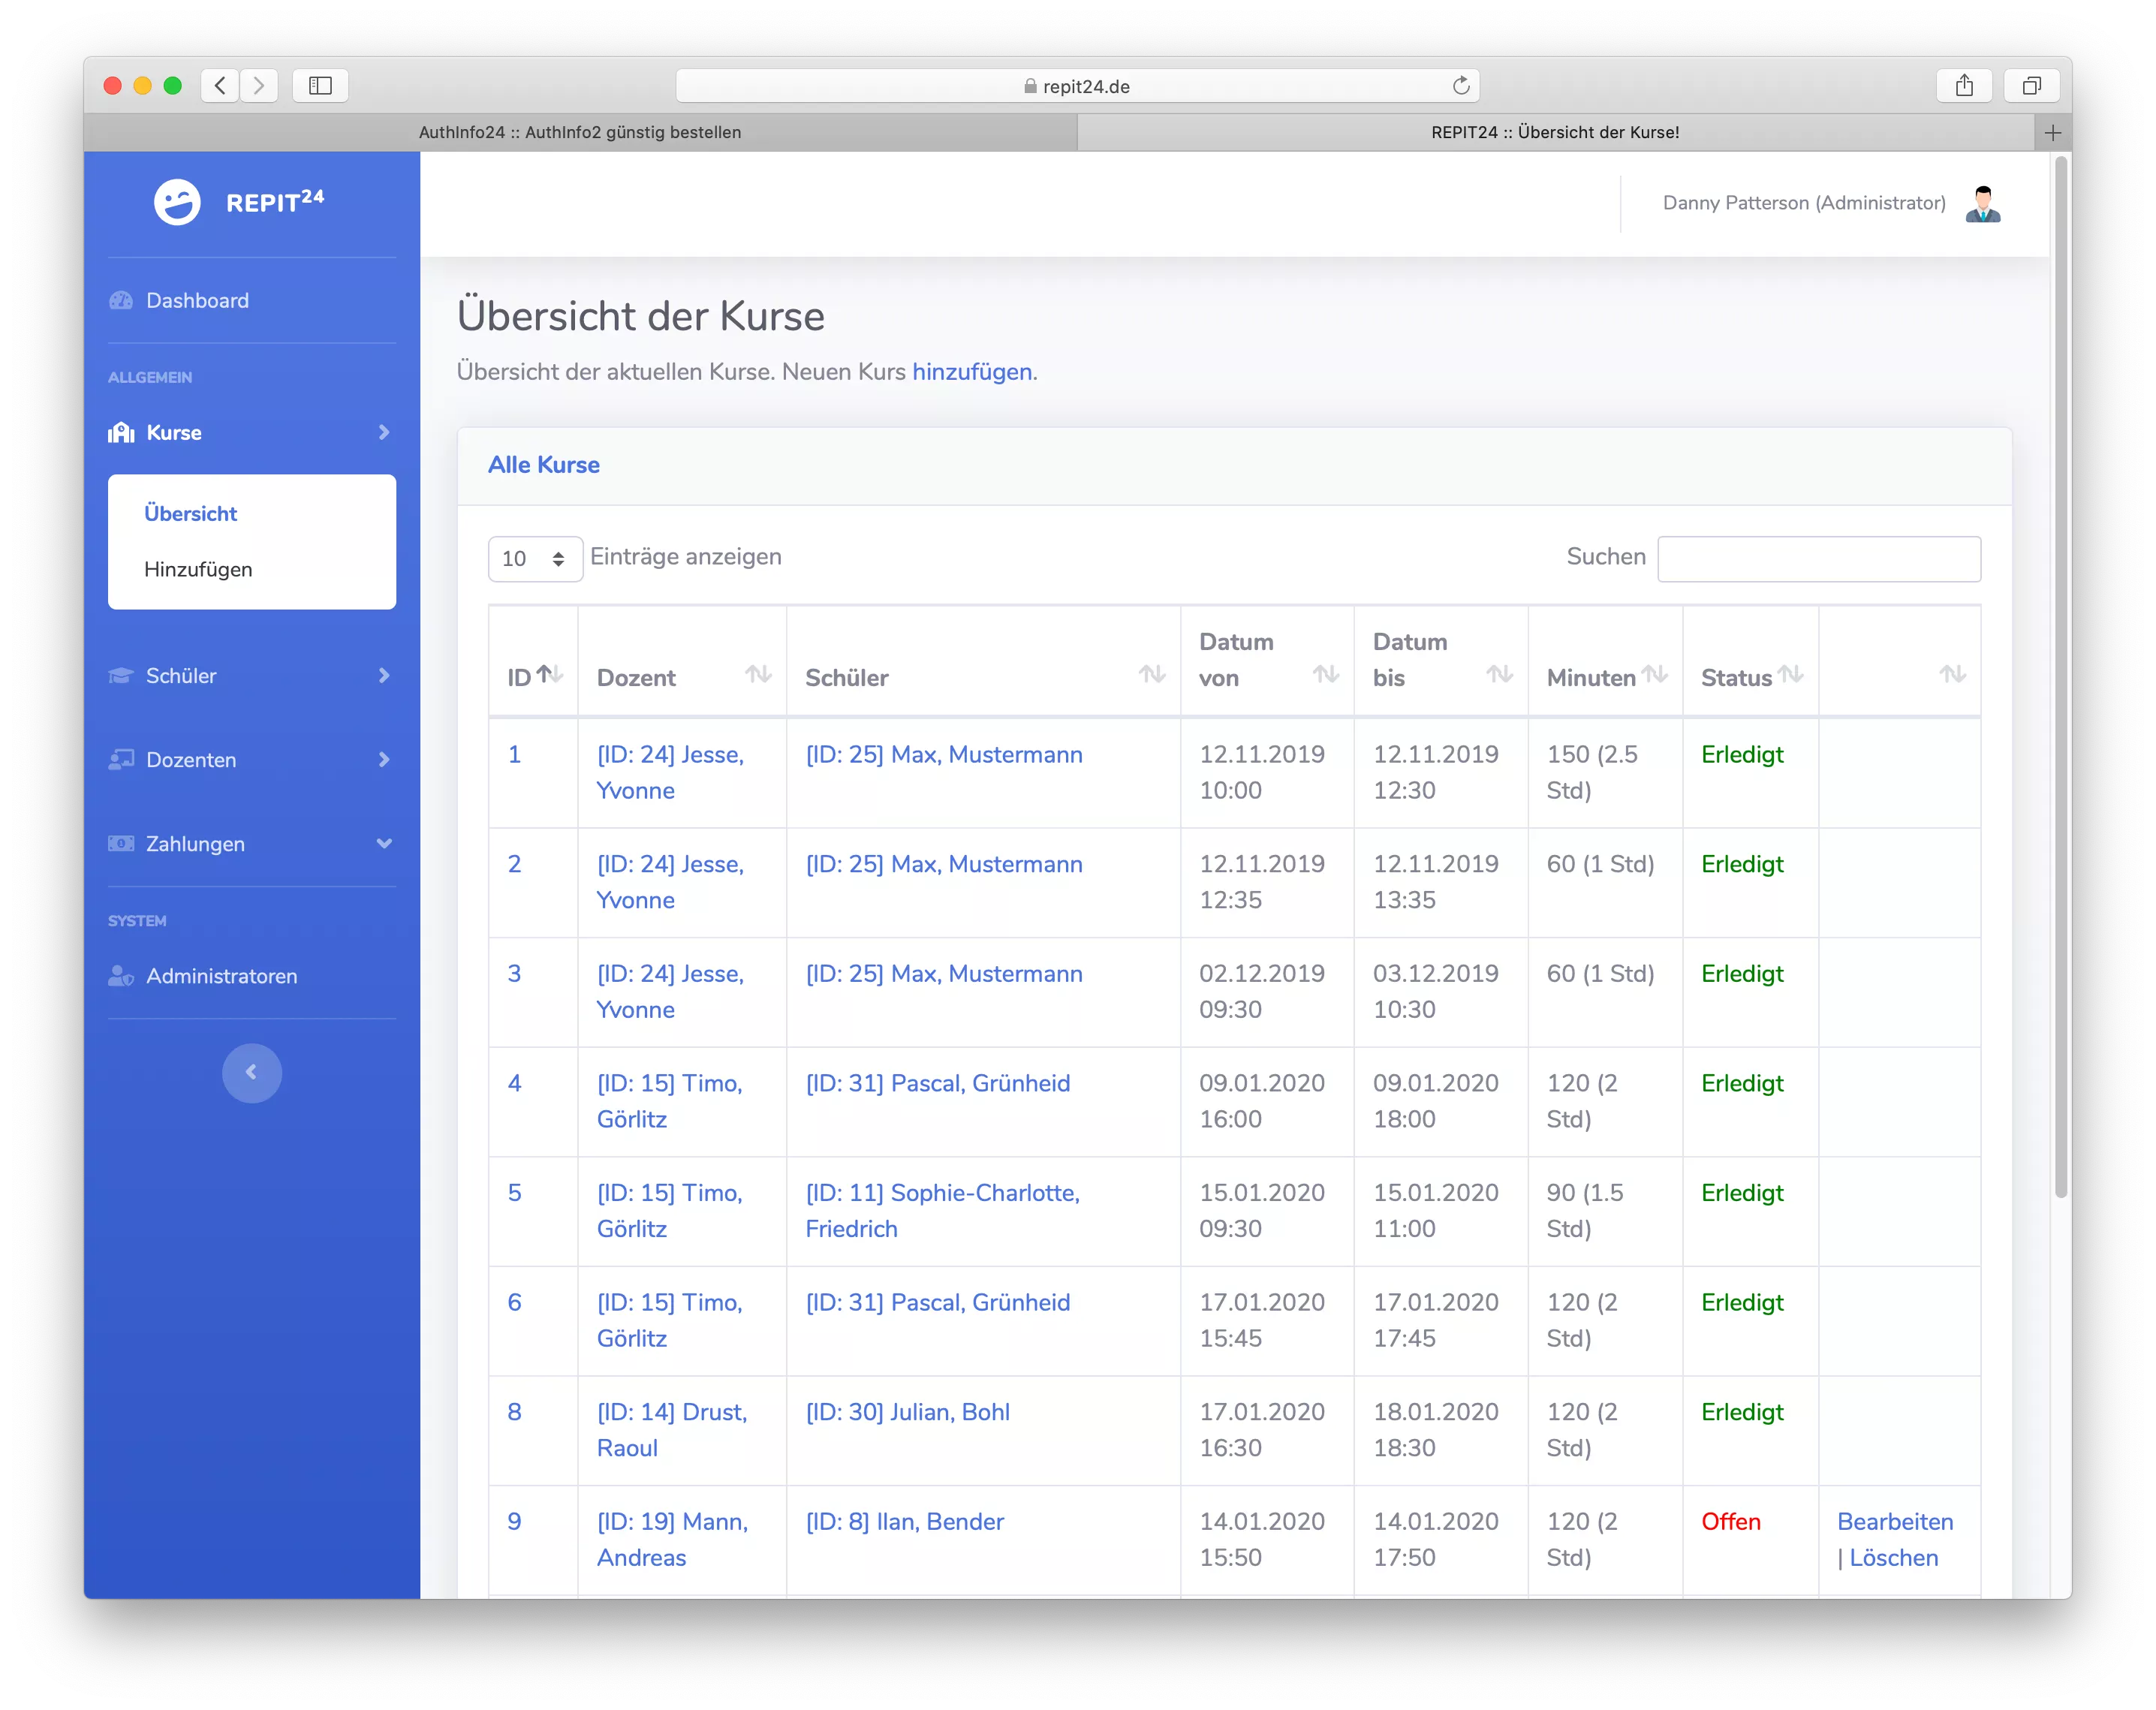The image size is (2156, 1710).
Task: Show the Safari sidebar button
Action: tap(320, 86)
